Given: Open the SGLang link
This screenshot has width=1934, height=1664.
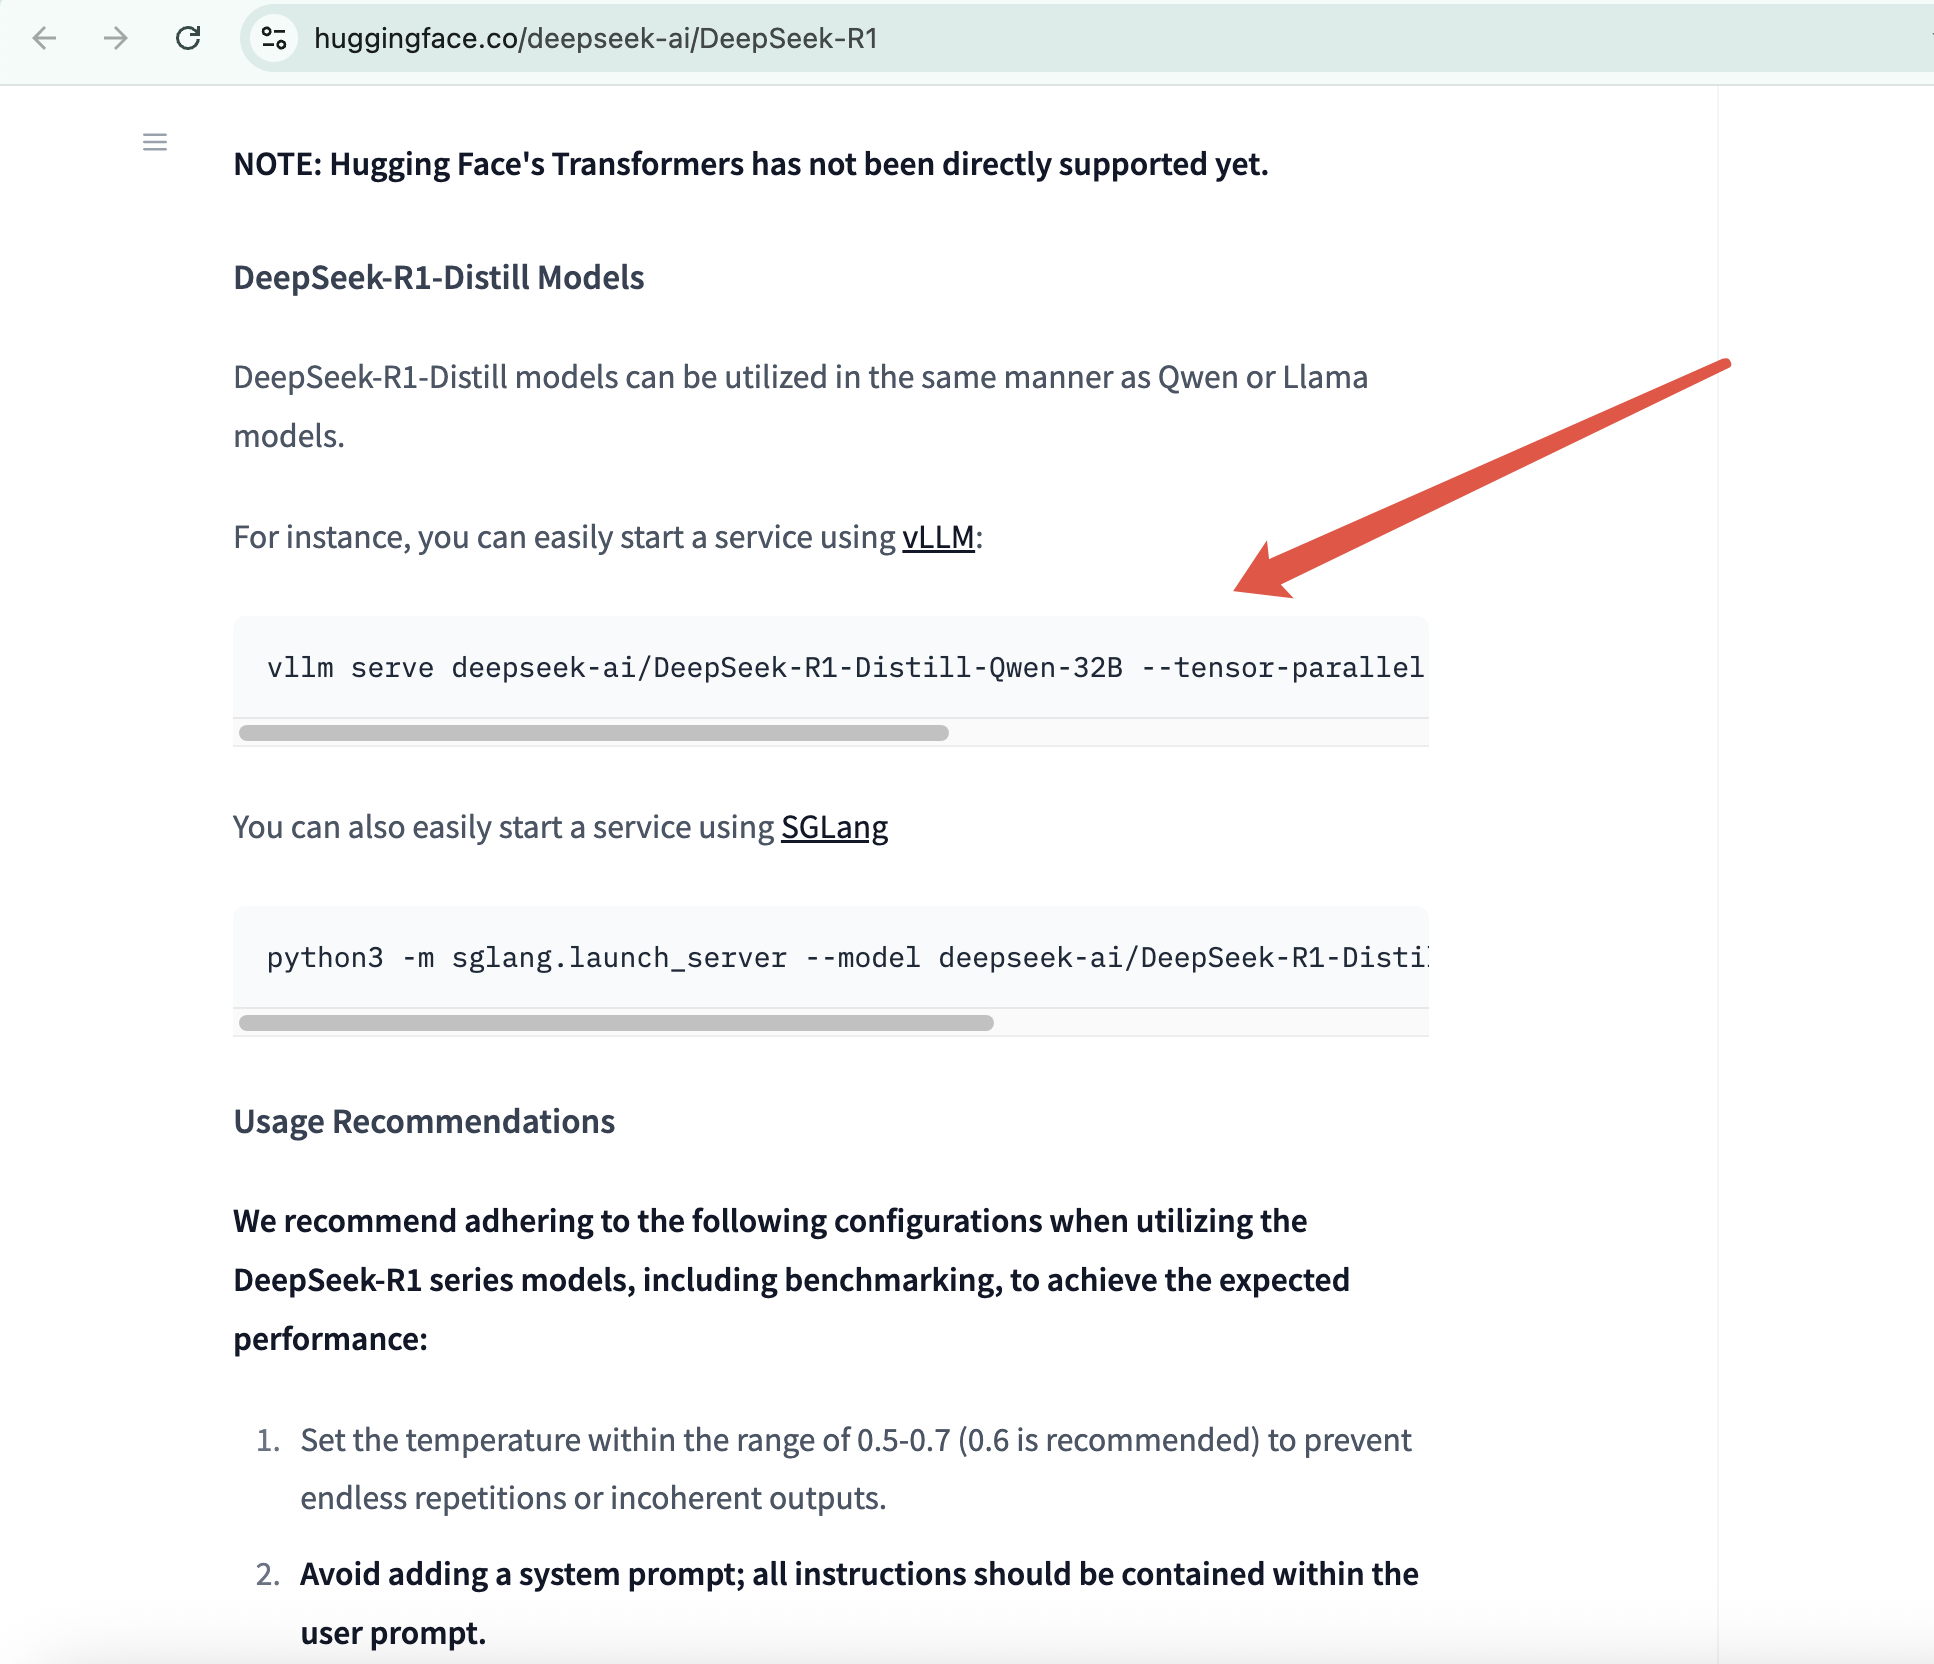Looking at the screenshot, I should [x=834, y=827].
